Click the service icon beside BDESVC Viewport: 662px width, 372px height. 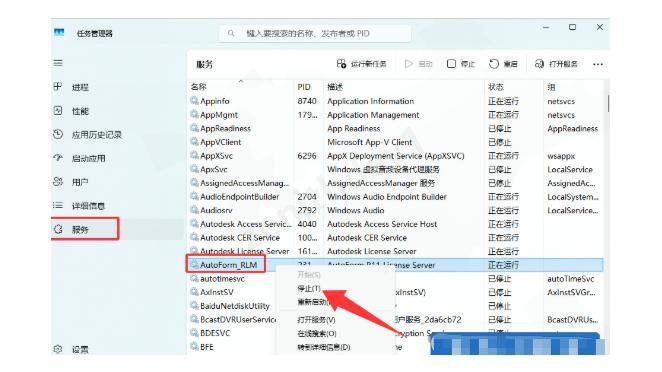point(194,333)
